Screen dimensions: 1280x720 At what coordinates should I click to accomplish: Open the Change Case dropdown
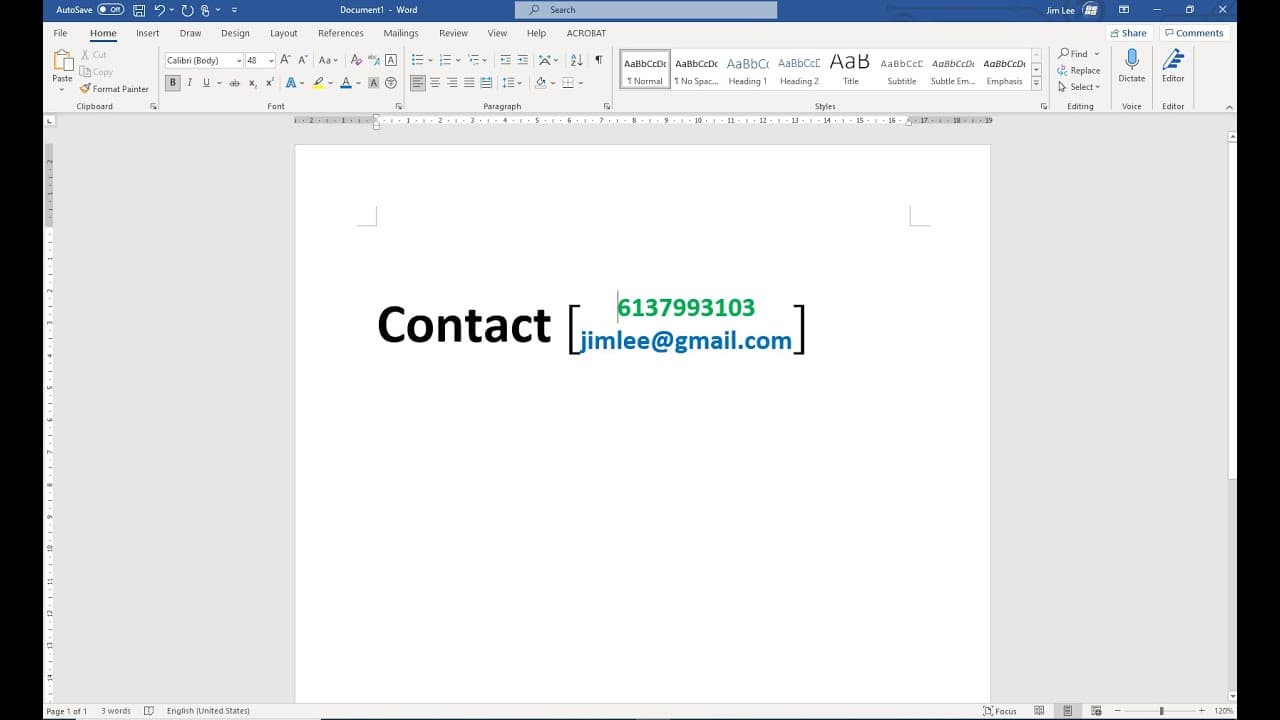(x=328, y=60)
